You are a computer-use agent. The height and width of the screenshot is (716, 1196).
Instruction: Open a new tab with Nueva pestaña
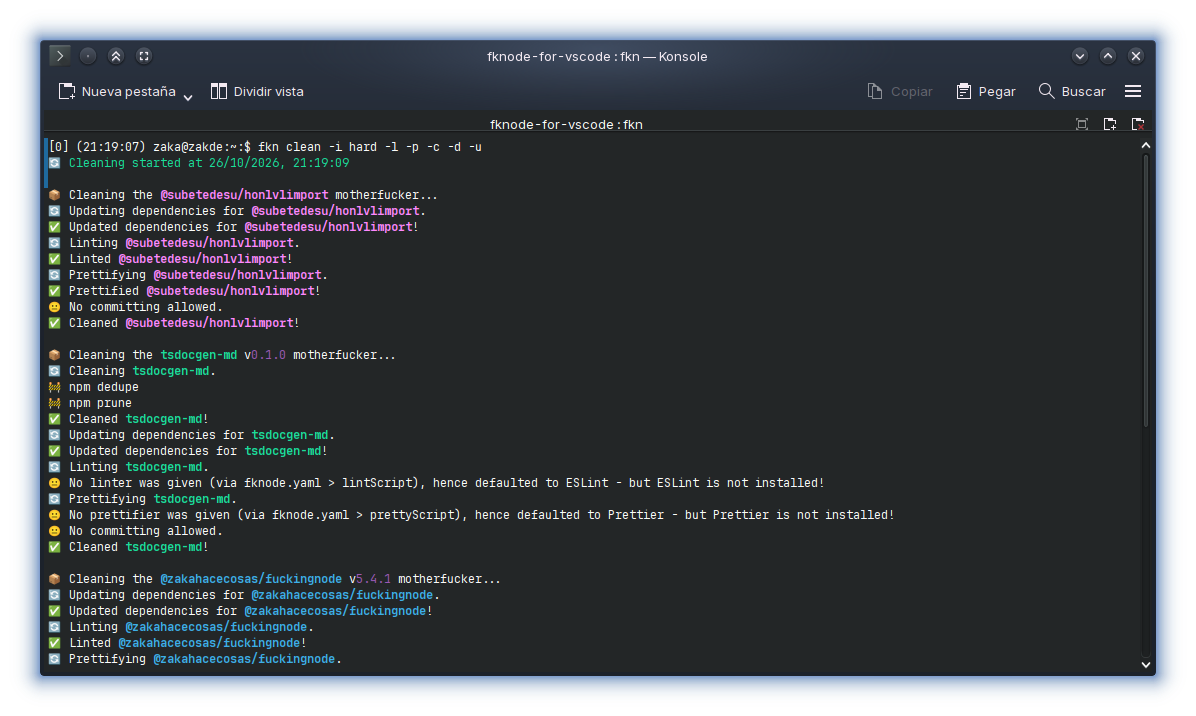[117, 92]
